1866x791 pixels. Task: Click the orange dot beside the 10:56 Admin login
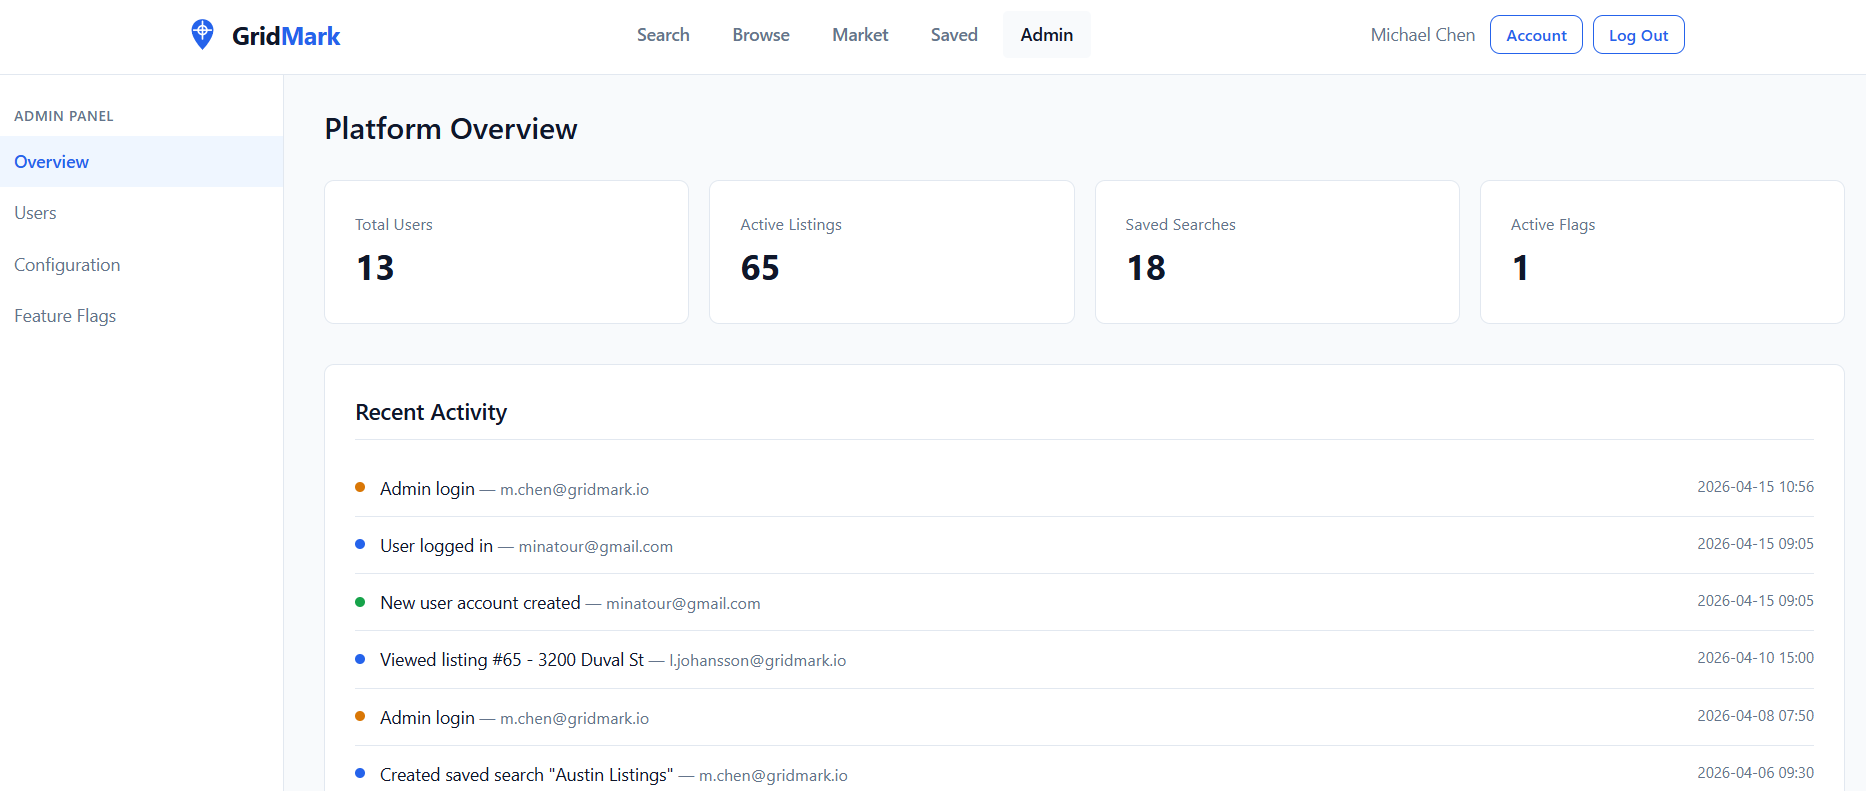coord(360,488)
